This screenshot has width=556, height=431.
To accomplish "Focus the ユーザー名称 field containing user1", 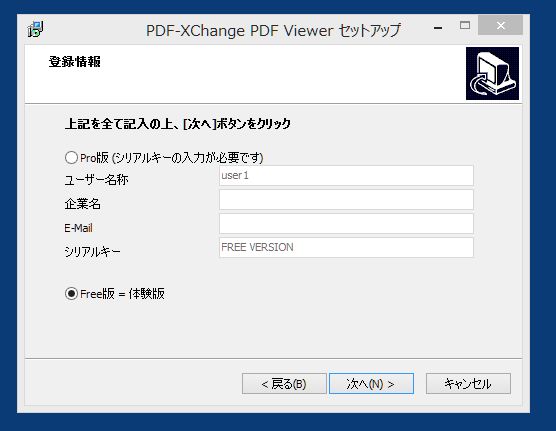I will click(346, 175).
